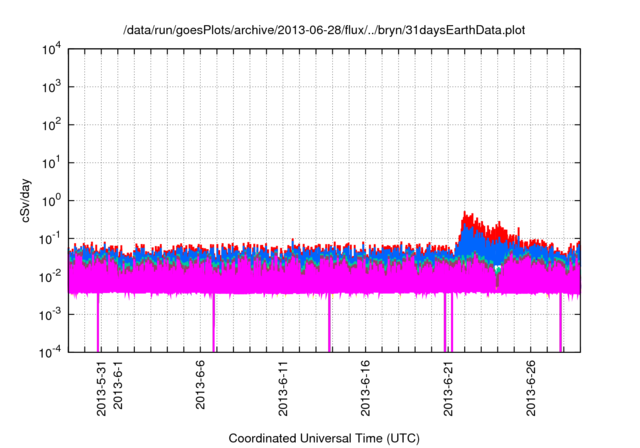Click the 2013-6-6 date label

point(200,385)
